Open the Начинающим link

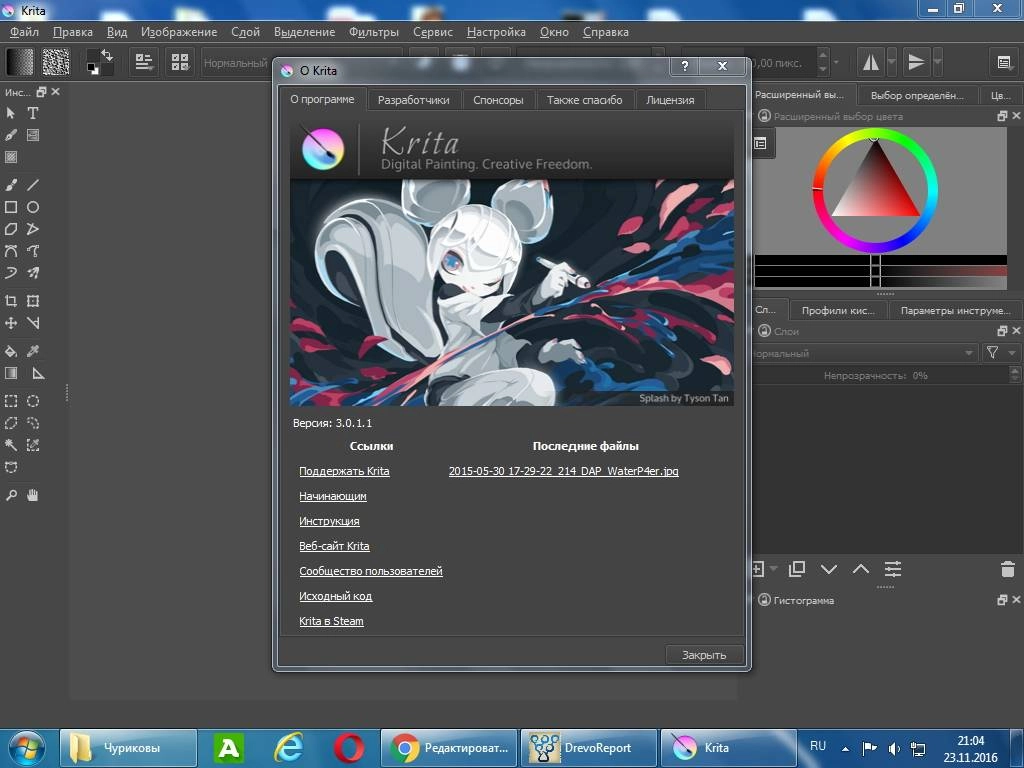(x=333, y=496)
